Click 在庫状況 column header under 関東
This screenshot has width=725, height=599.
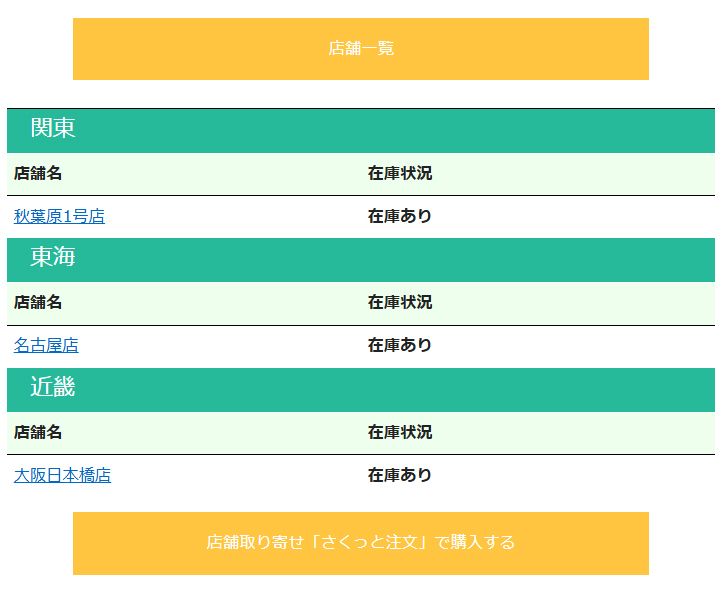click(400, 173)
